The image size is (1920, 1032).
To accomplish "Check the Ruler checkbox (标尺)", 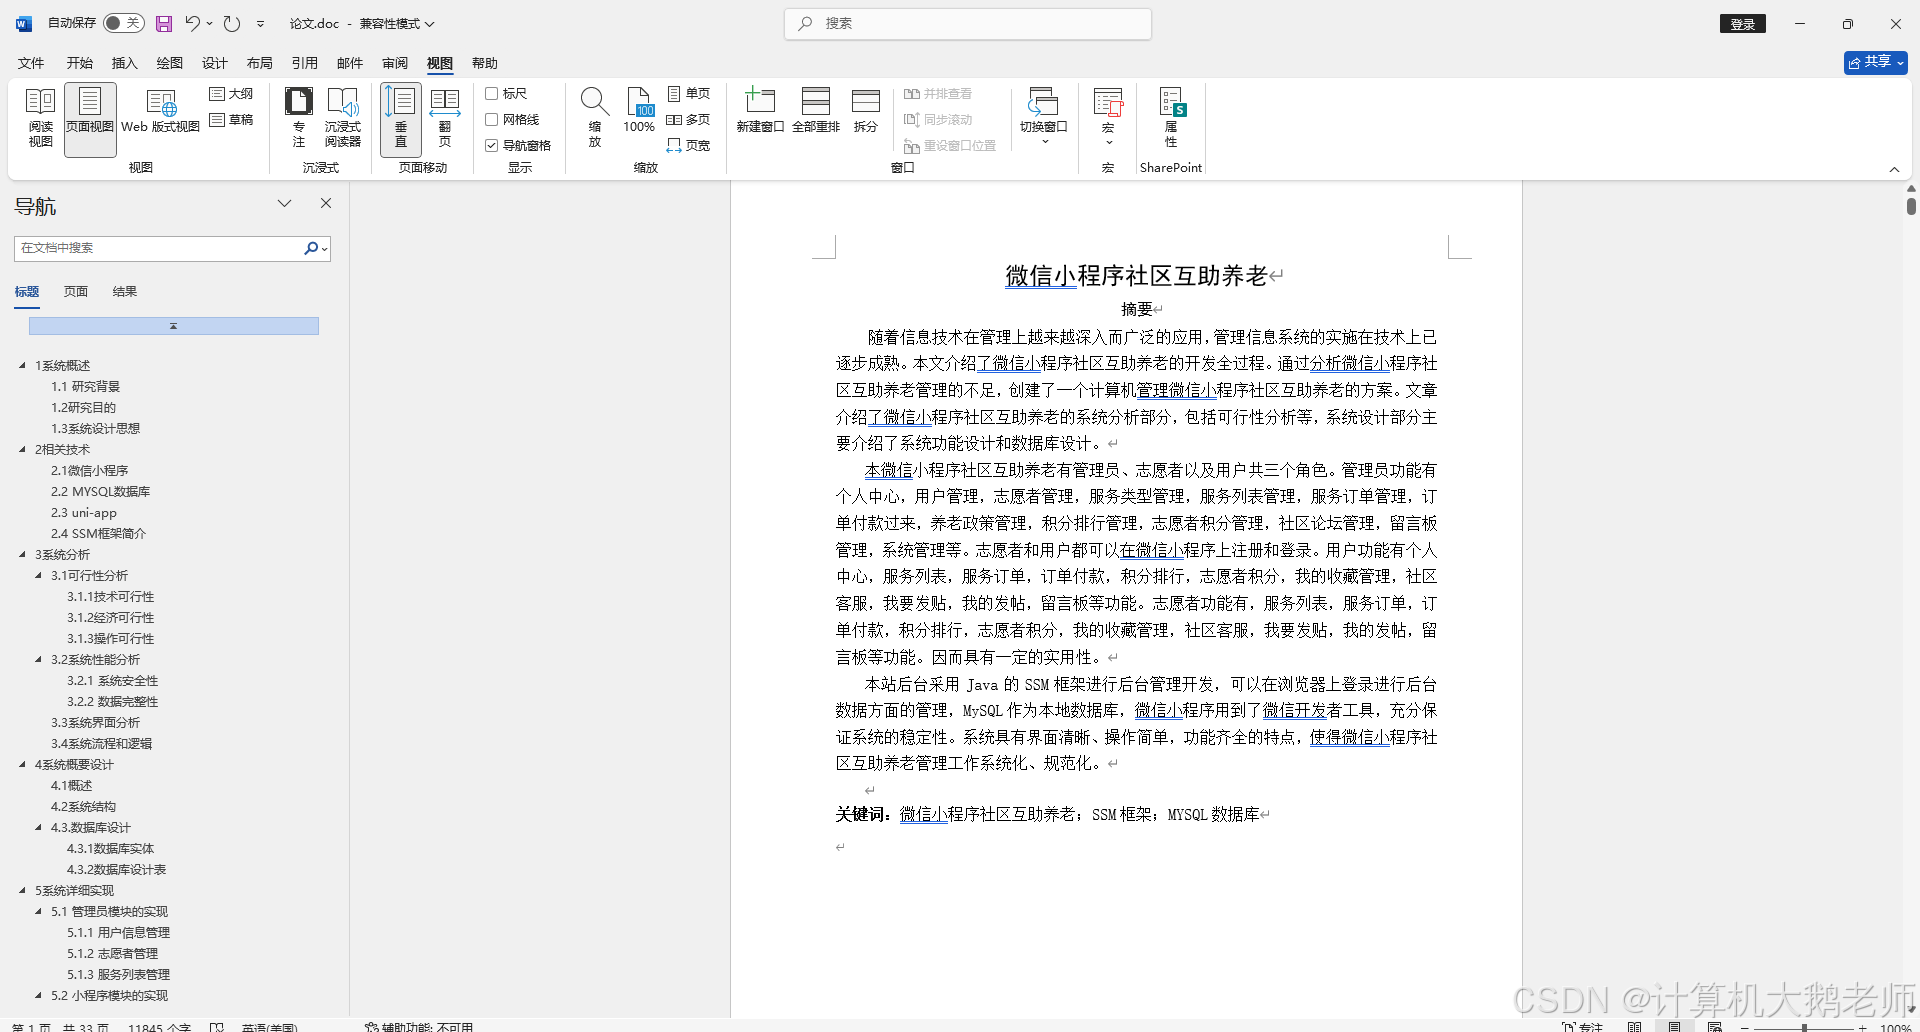I will (491, 94).
